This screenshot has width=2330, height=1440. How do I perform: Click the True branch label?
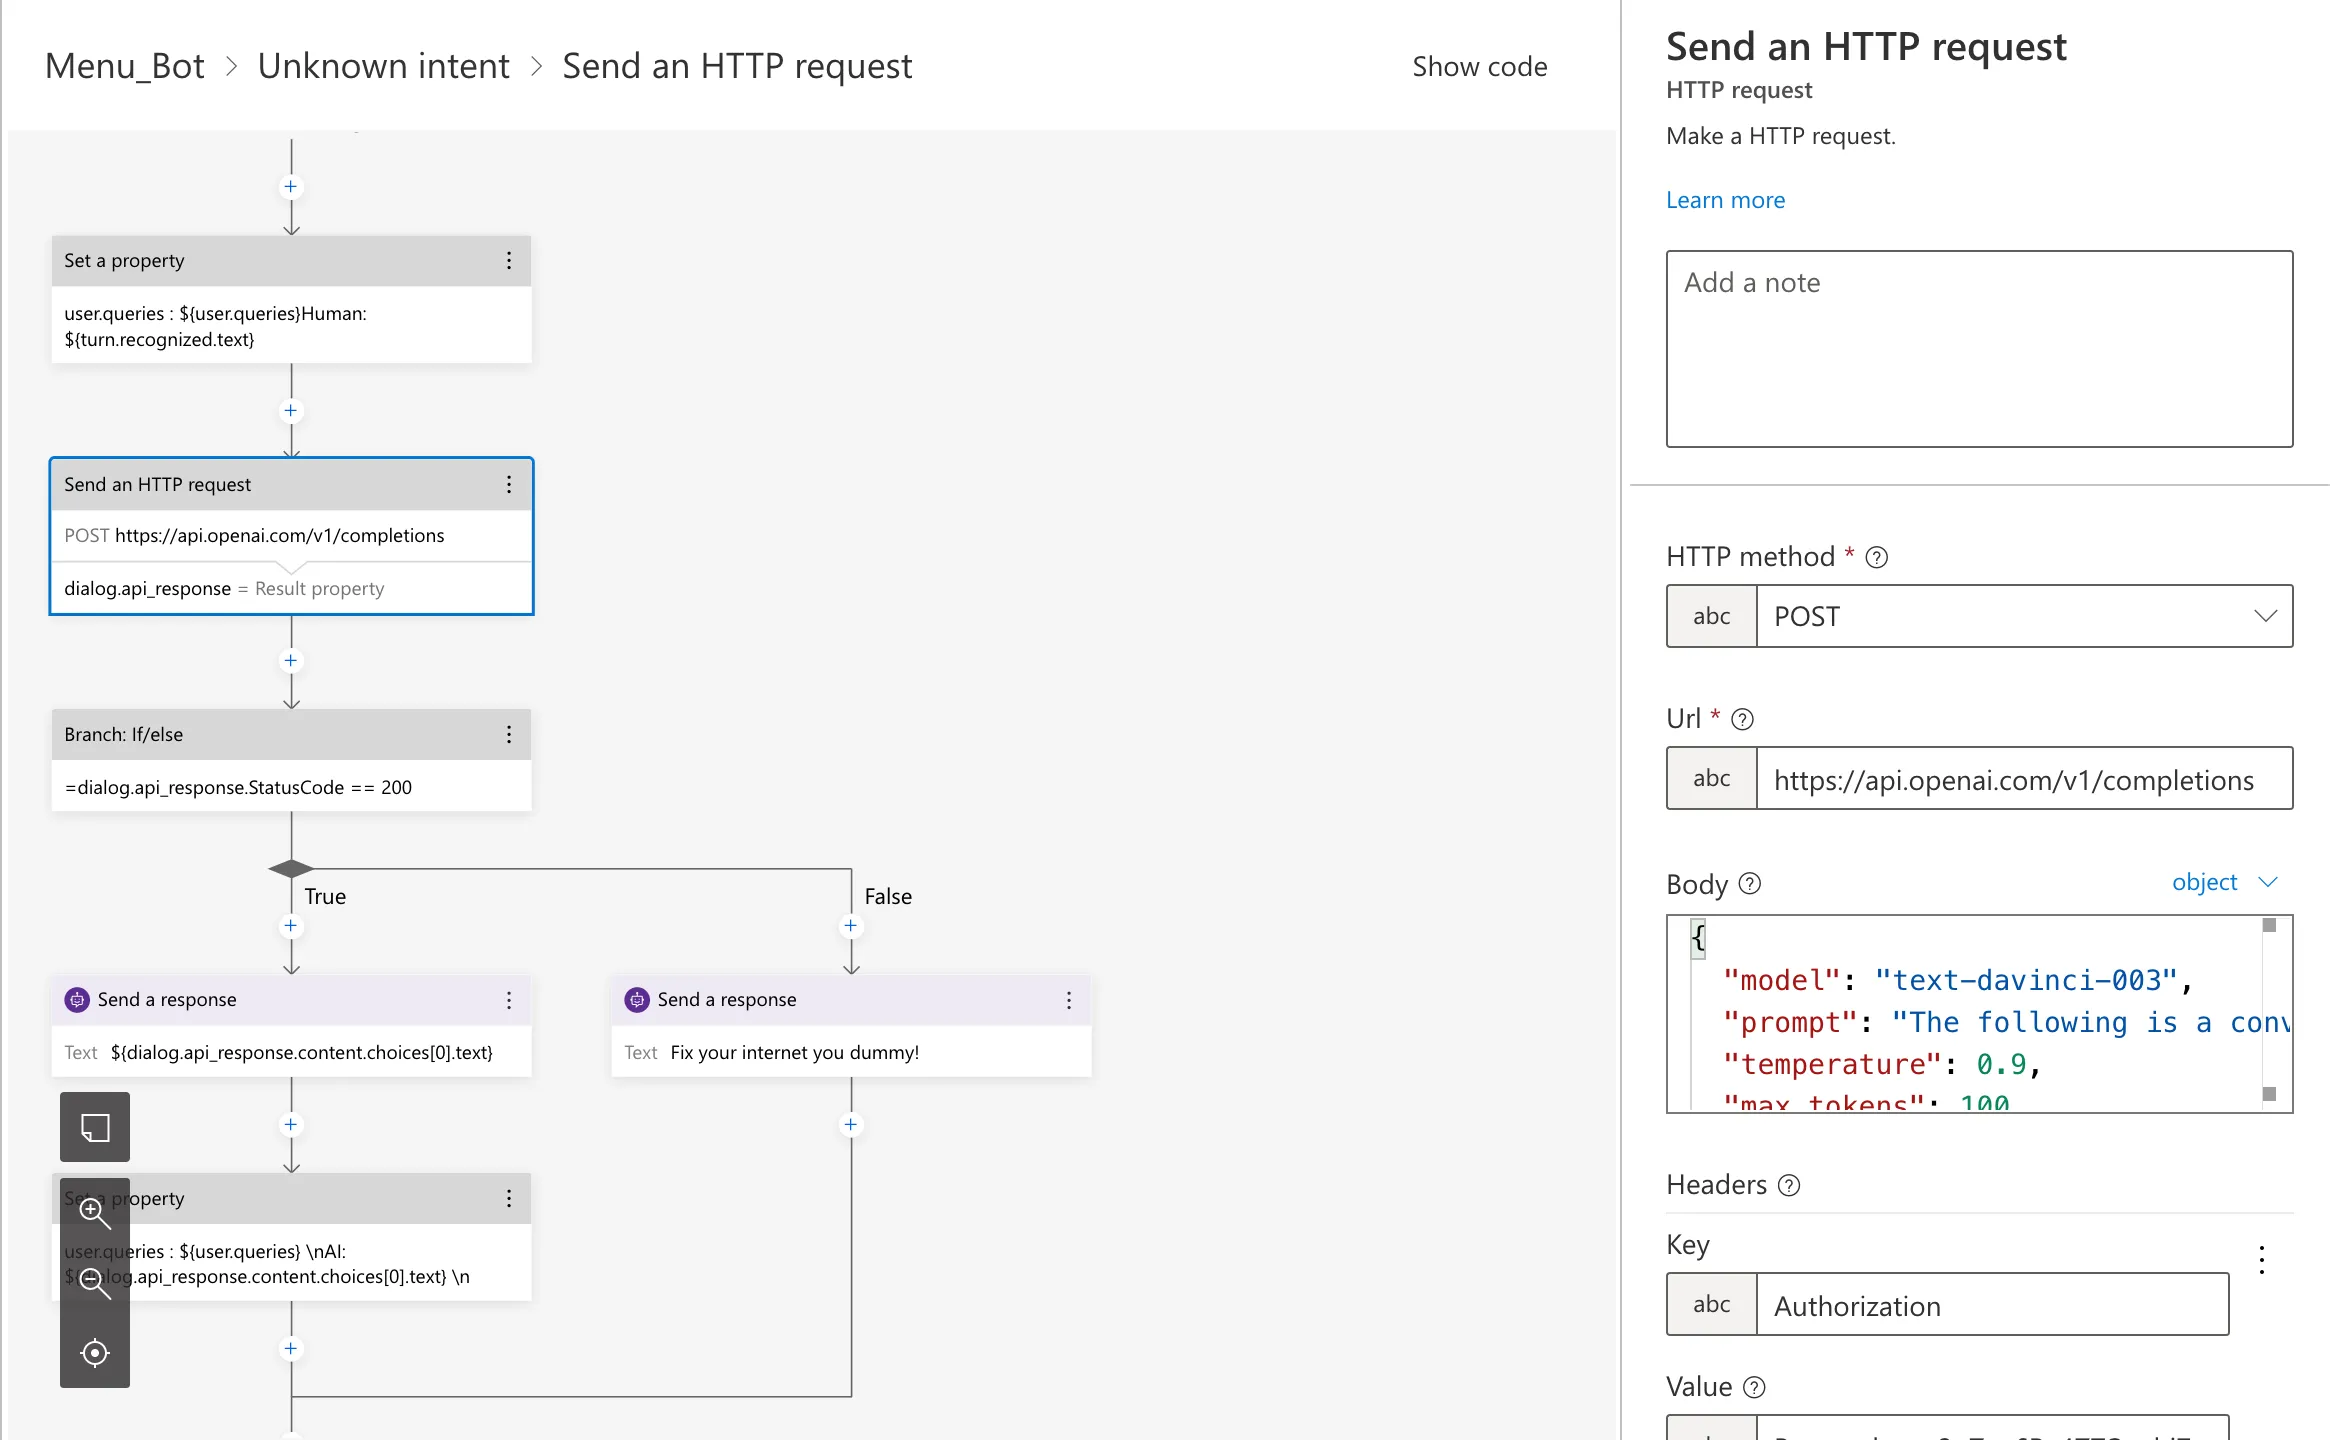(325, 897)
